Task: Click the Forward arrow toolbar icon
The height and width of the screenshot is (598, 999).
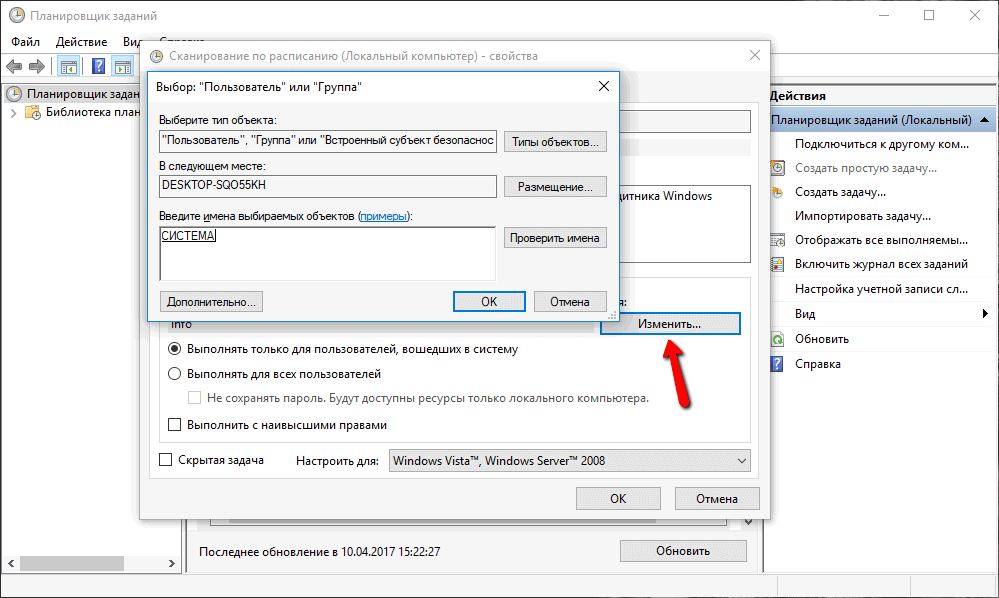Action: [x=37, y=66]
